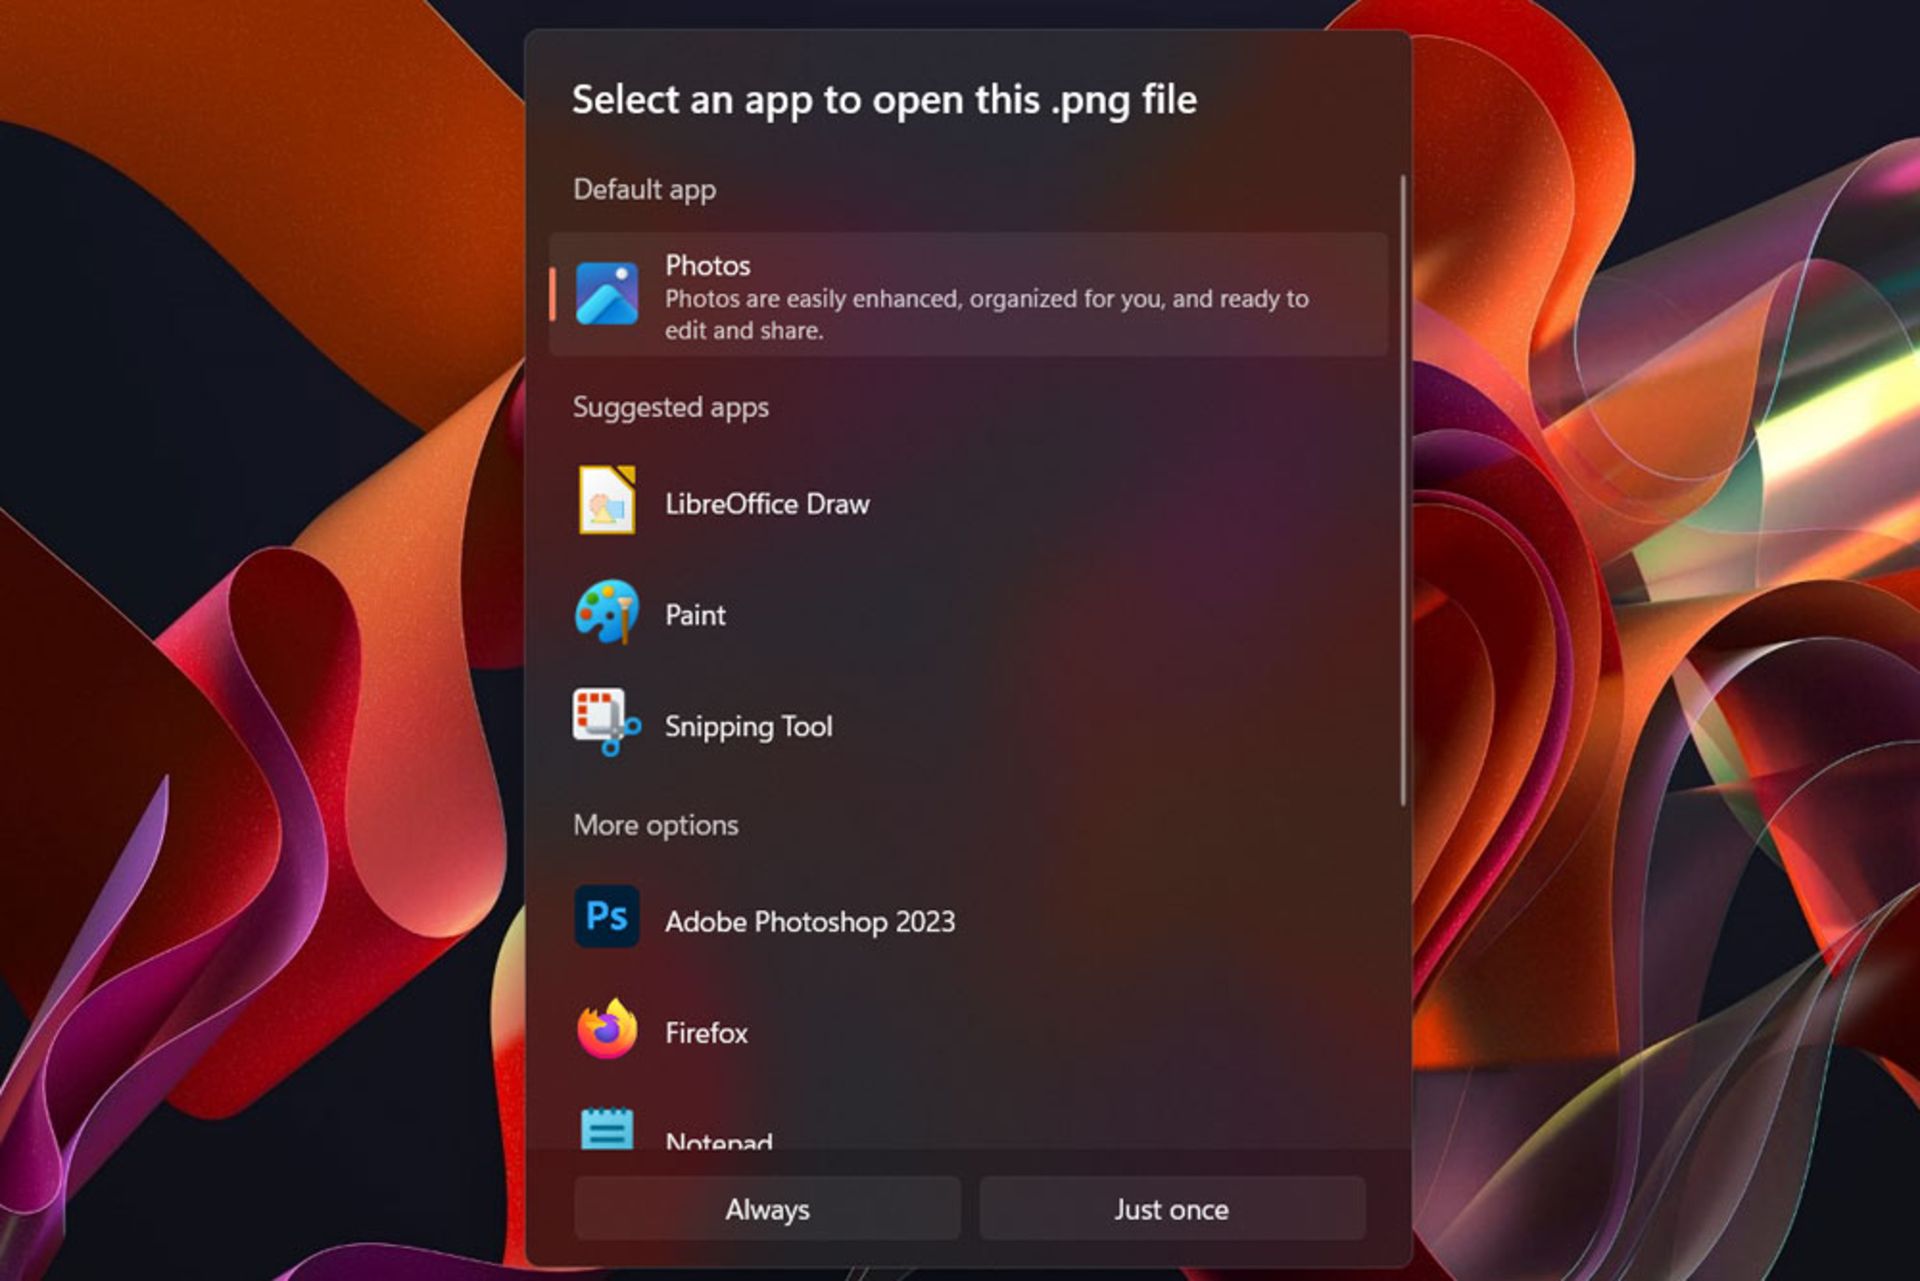The image size is (1920, 1281).
Task: Click the Notepad icon
Action: click(607, 1129)
